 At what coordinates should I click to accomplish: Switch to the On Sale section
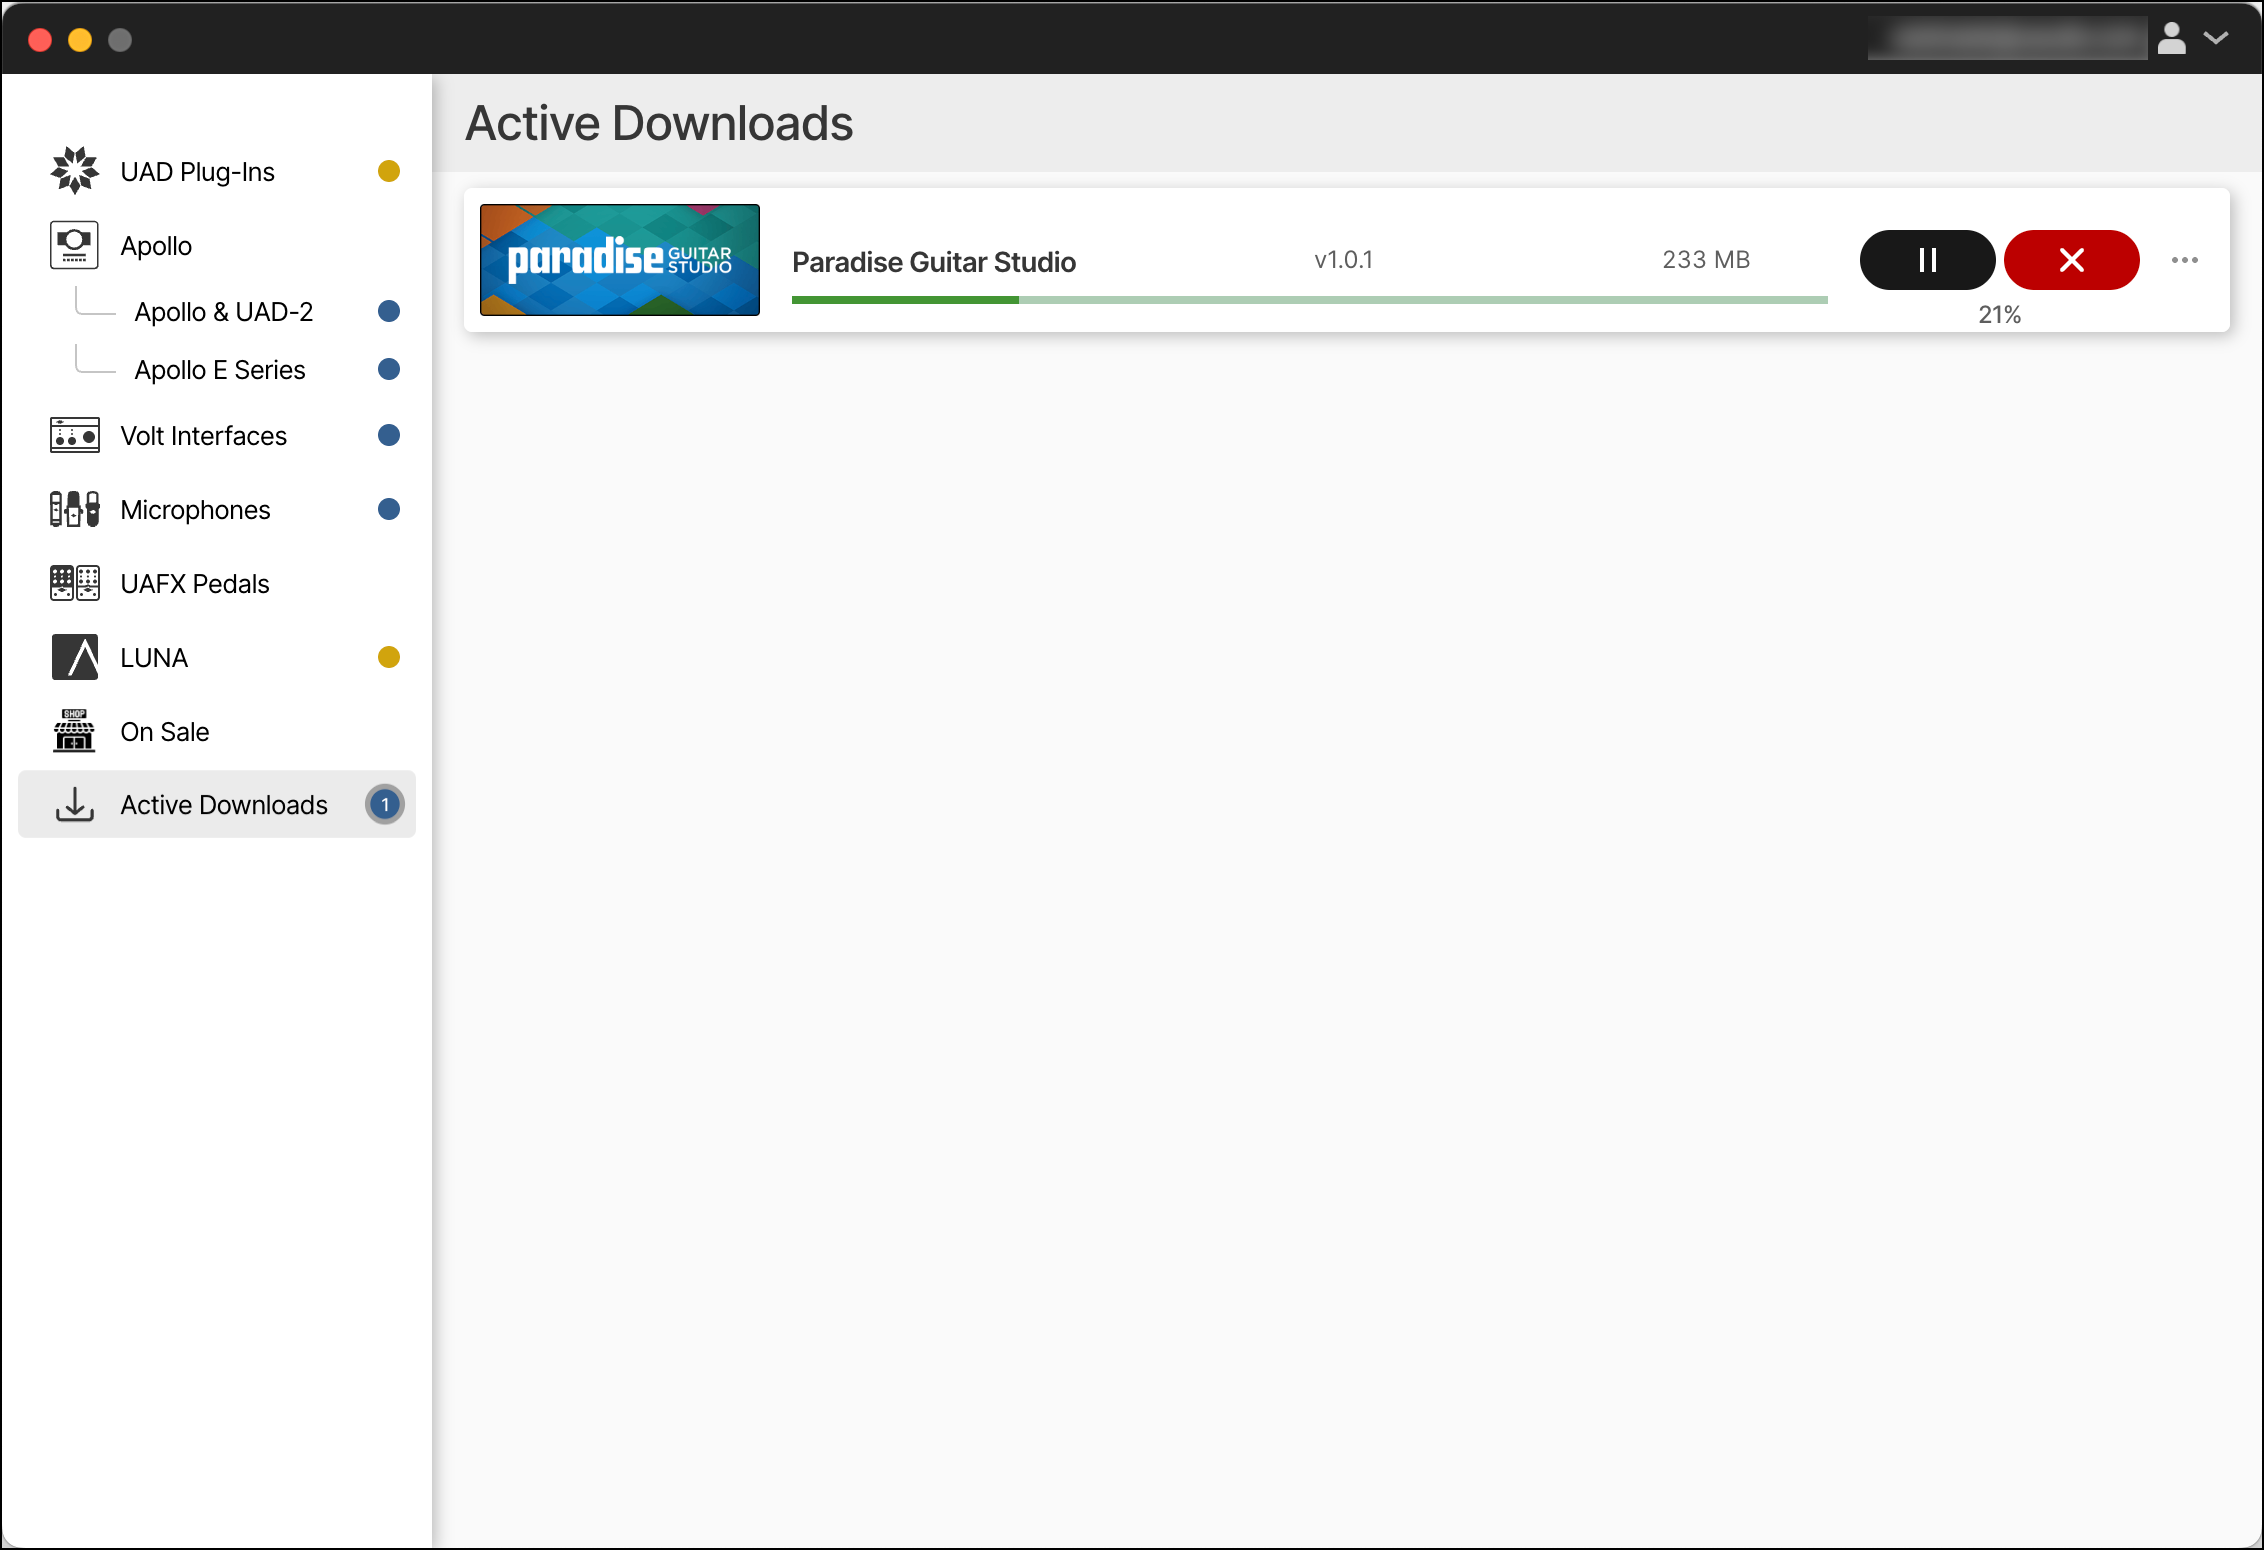tap(163, 730)
